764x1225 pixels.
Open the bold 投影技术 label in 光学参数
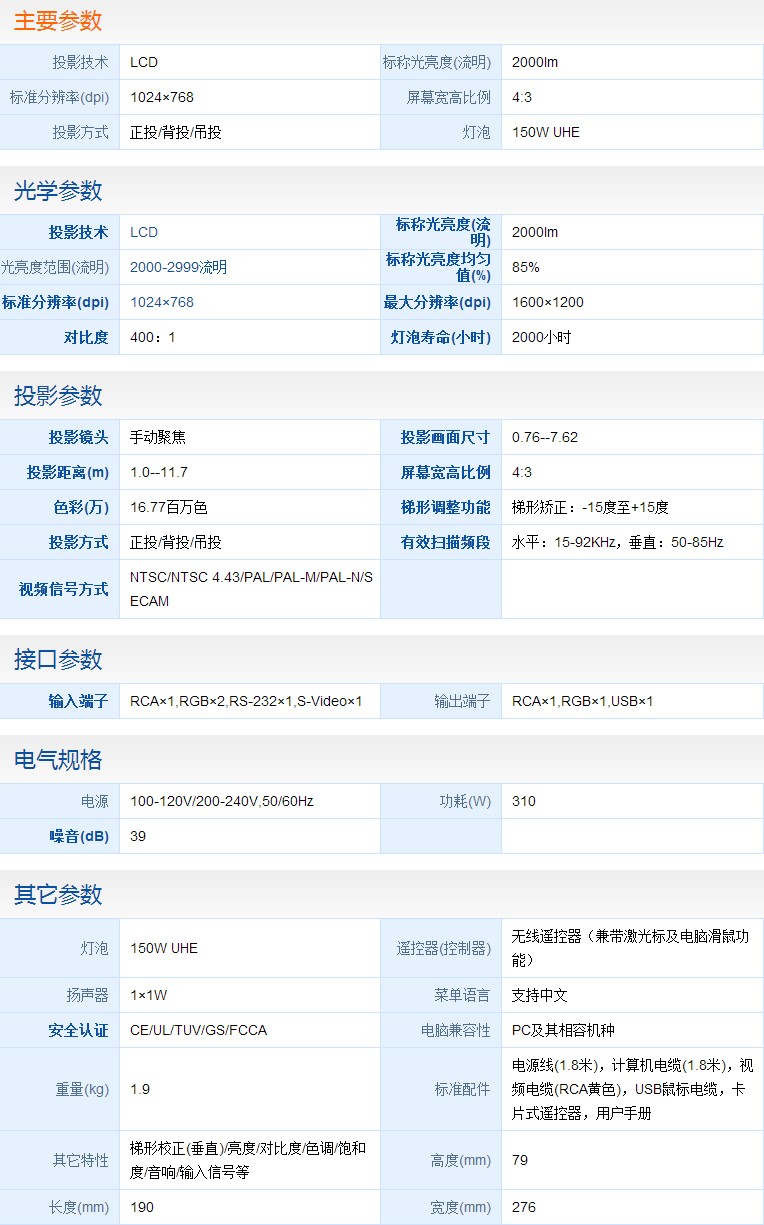(78, 232)
